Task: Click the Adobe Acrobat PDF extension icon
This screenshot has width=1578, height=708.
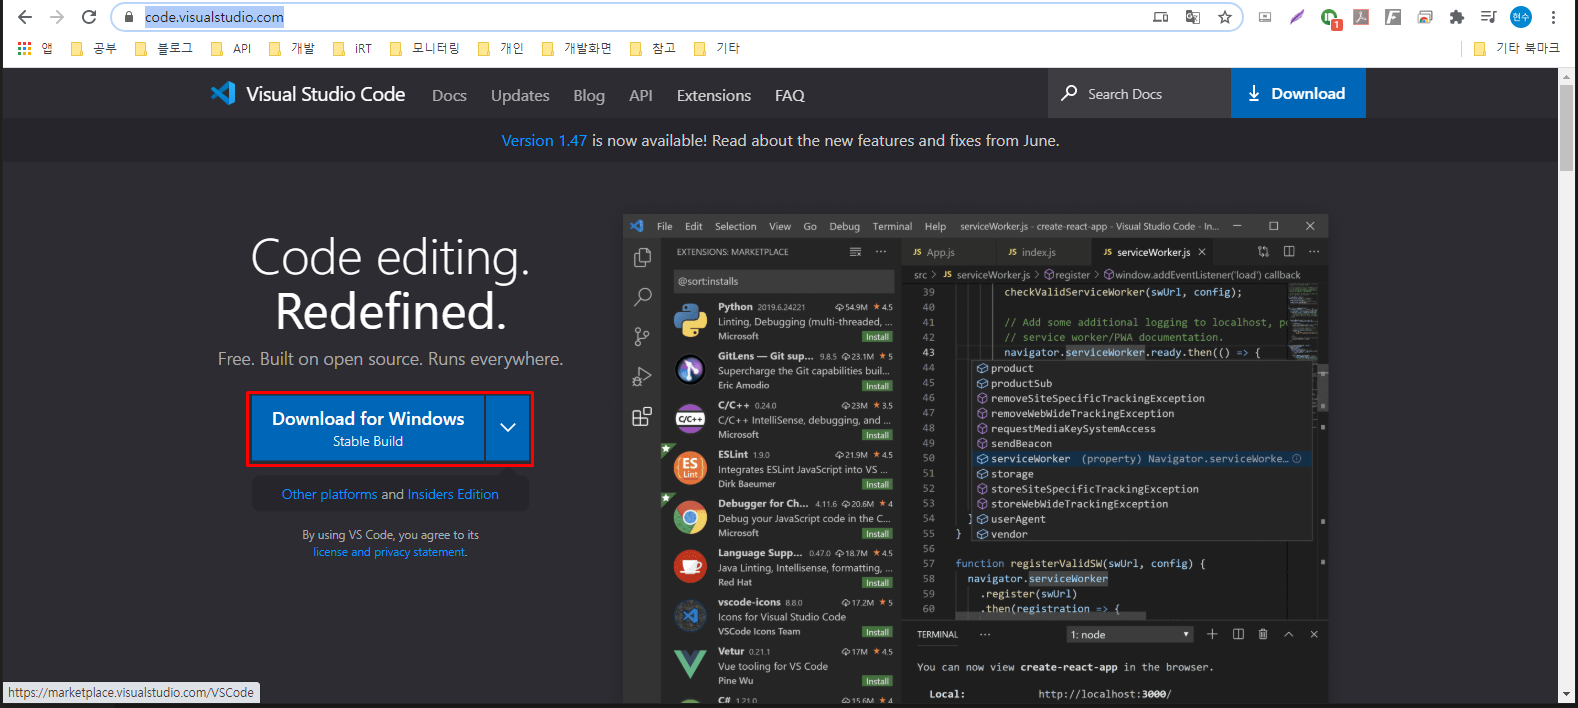Action: (1361, 17)
